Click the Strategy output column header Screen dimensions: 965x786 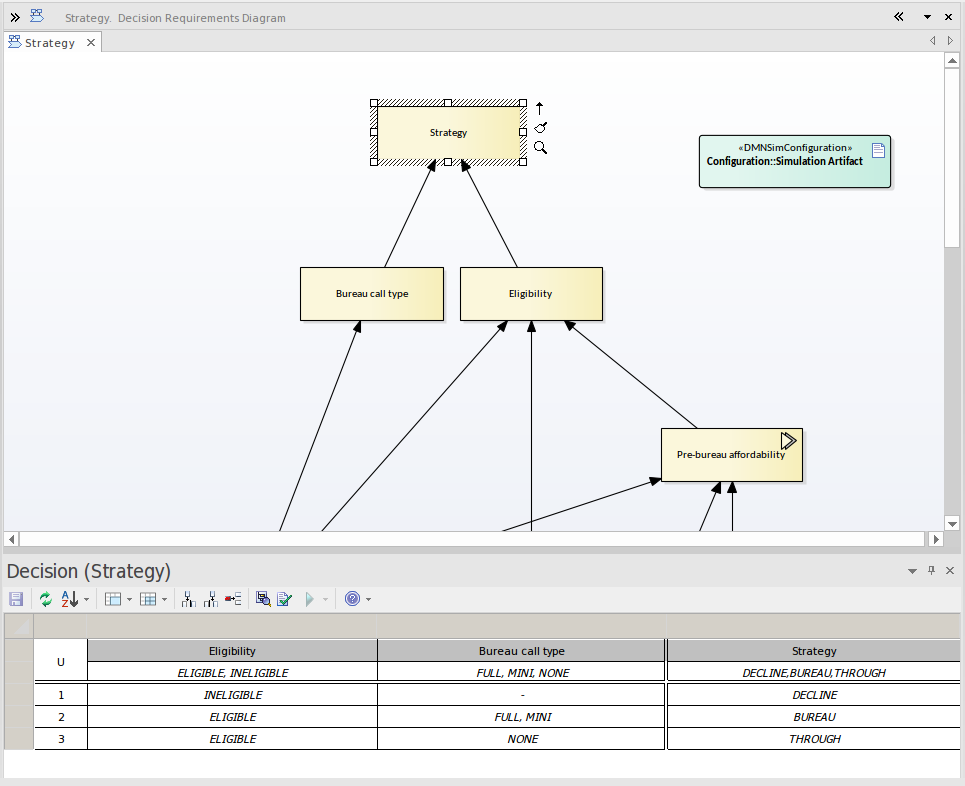[x=814, y=651]
